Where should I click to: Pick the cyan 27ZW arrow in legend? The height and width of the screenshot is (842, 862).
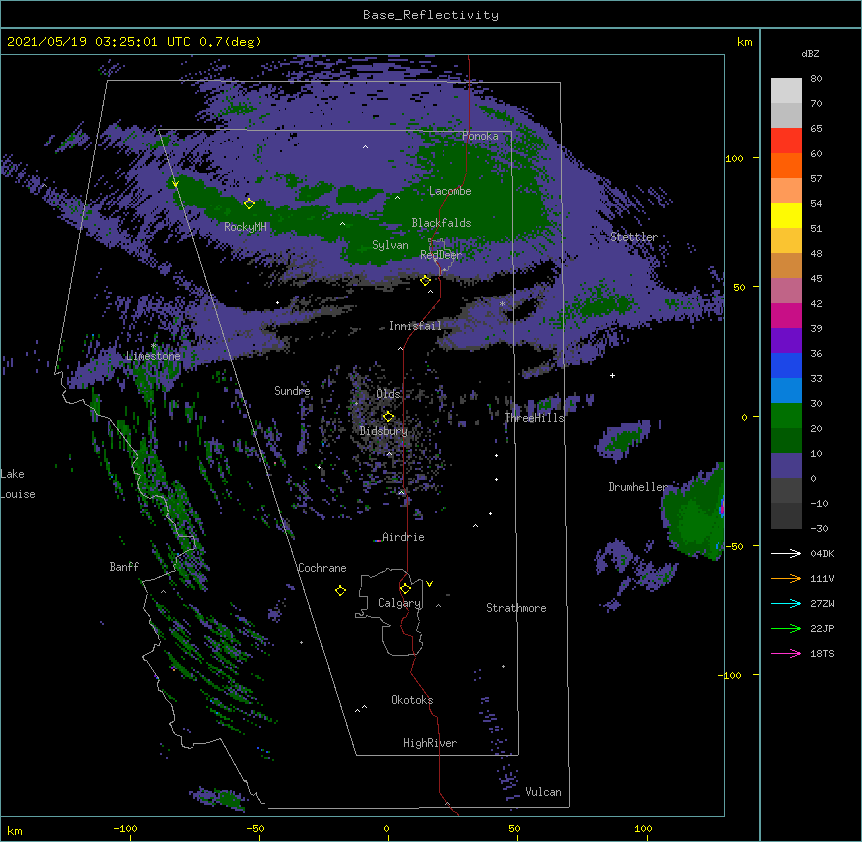pyautogui.click(x=786, y=603)
